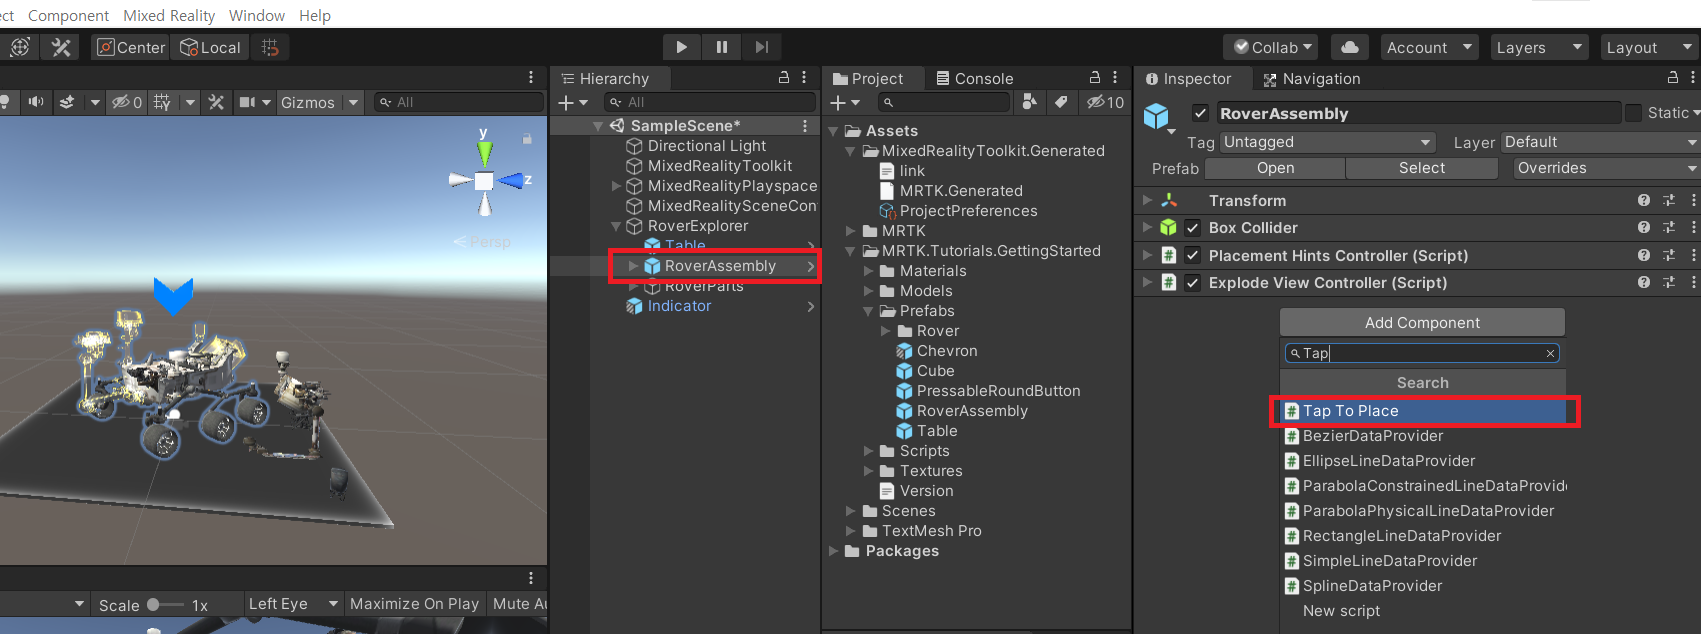The image size is (1701, 634).
Task: Expand RoverAssembly in the Hierarchy
Action: (x=633, y=266)
